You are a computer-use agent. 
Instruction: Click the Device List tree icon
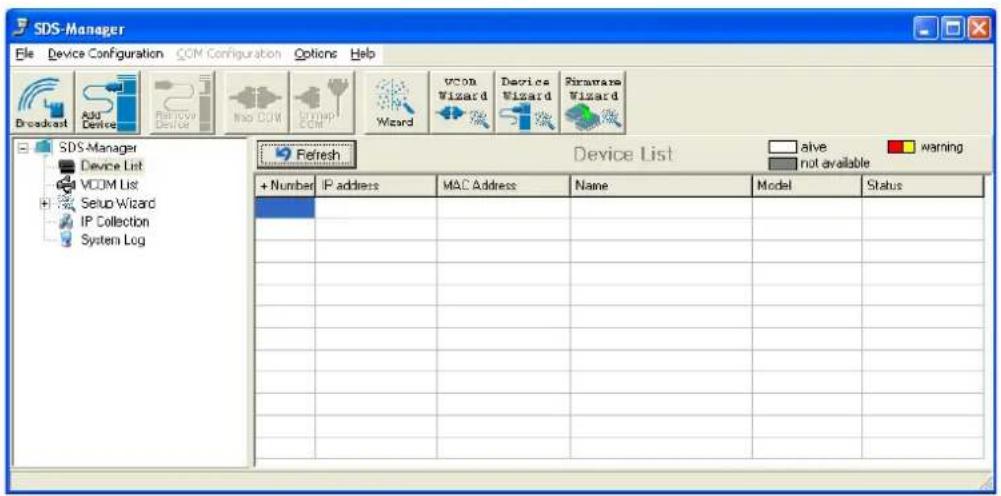67,167
